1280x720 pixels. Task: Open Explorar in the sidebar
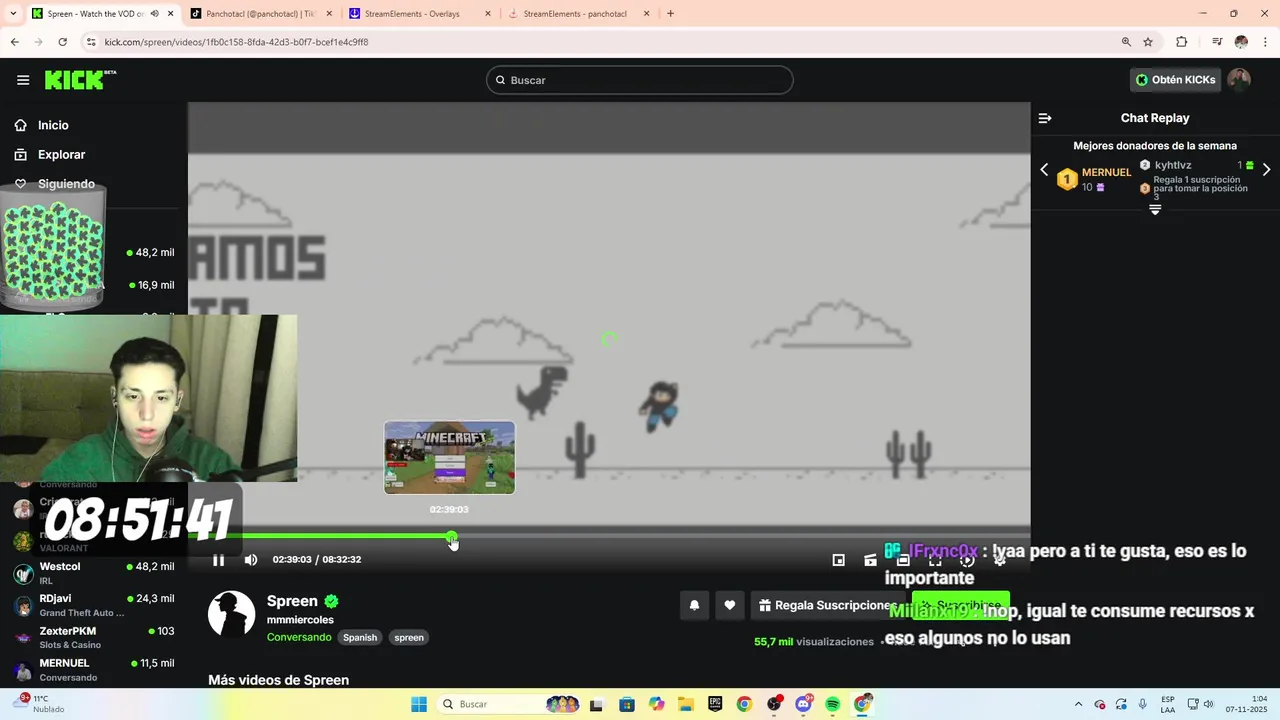click(61, 155)
